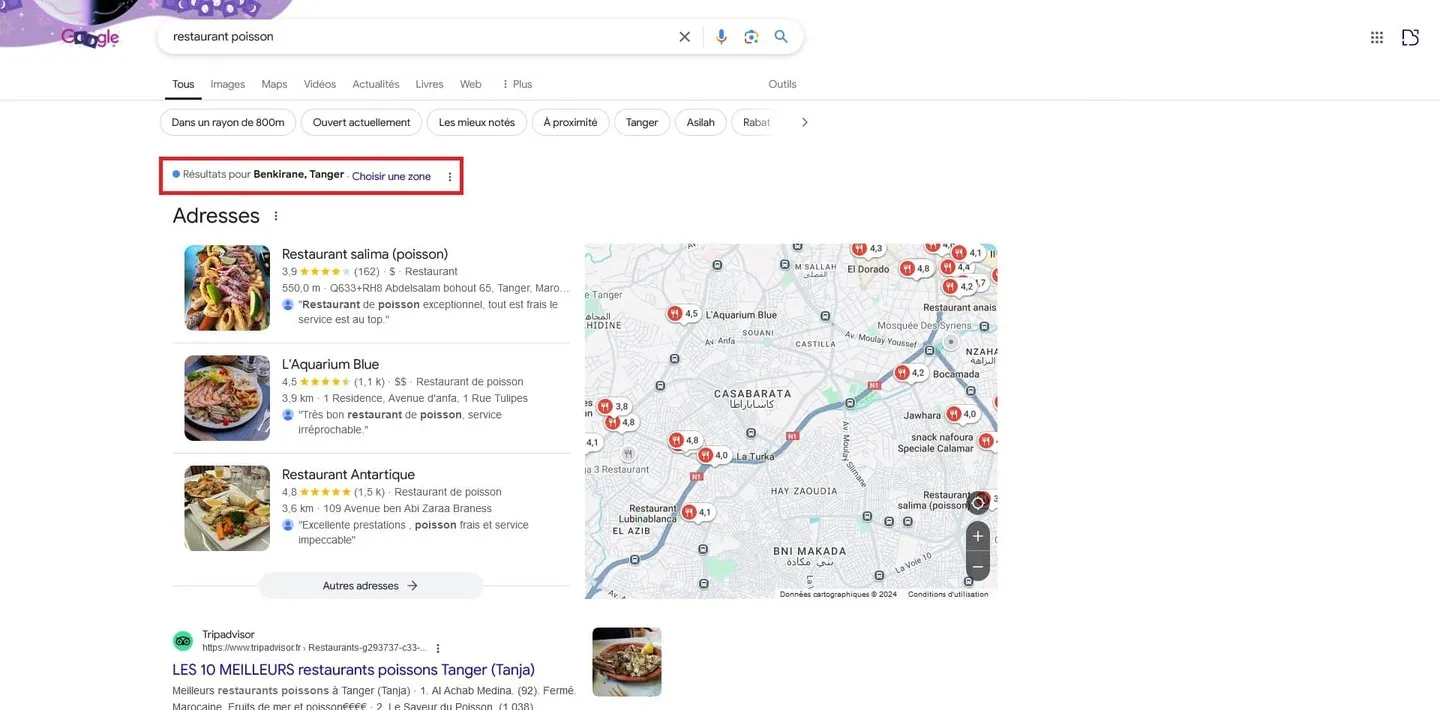This screenshot has height=710, width=1440.
Task: Open the Restaurant Antartique listing
Action: 348,474
